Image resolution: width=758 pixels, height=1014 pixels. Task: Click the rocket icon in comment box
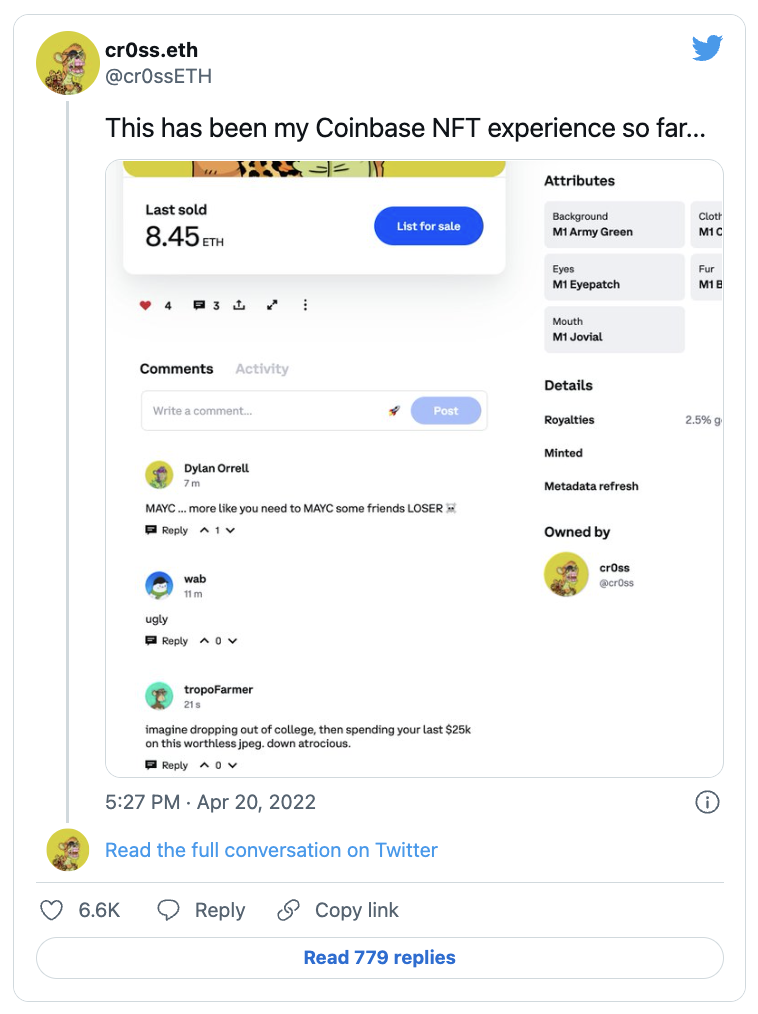click(x=395, y=411)
